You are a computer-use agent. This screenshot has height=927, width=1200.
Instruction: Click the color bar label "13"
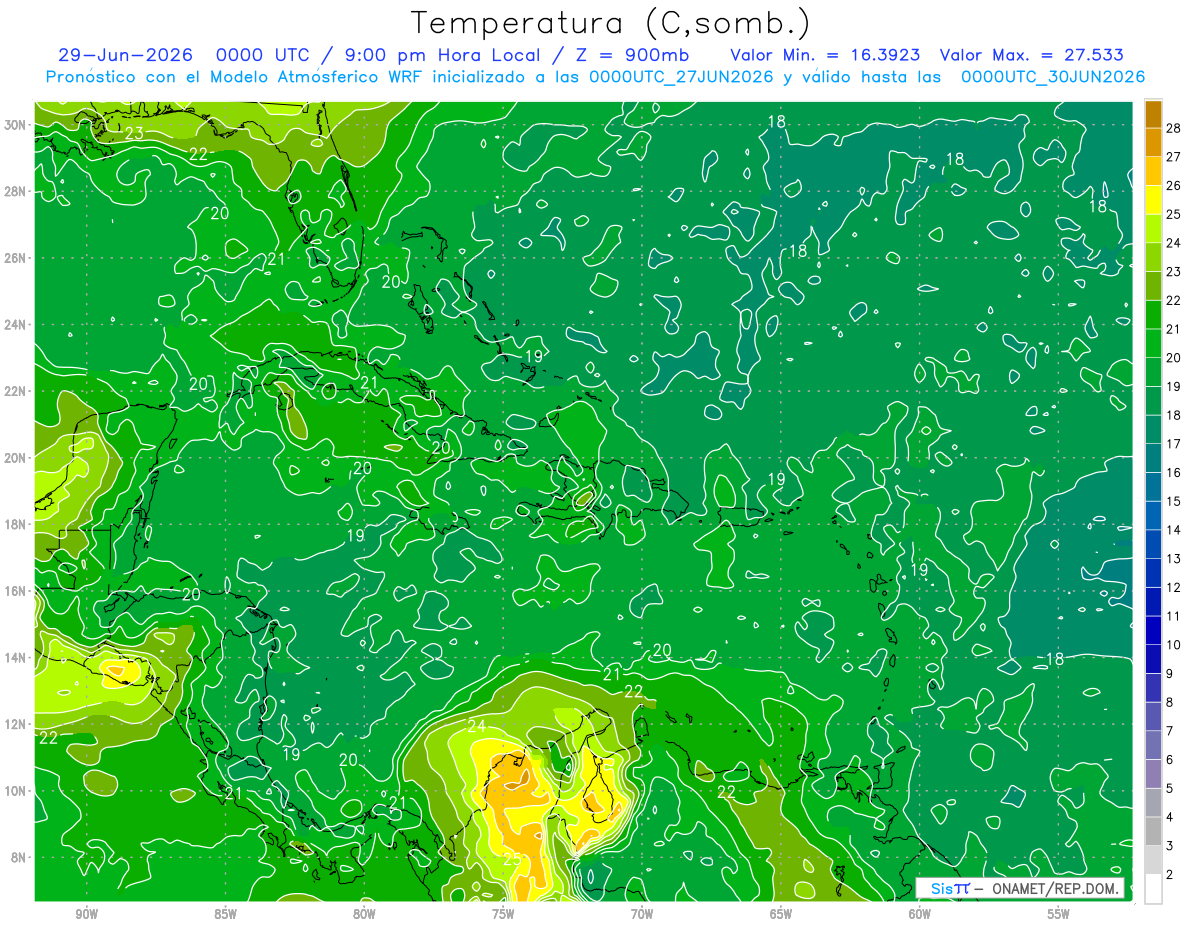pyautogui.click(x=1174, y=559)
